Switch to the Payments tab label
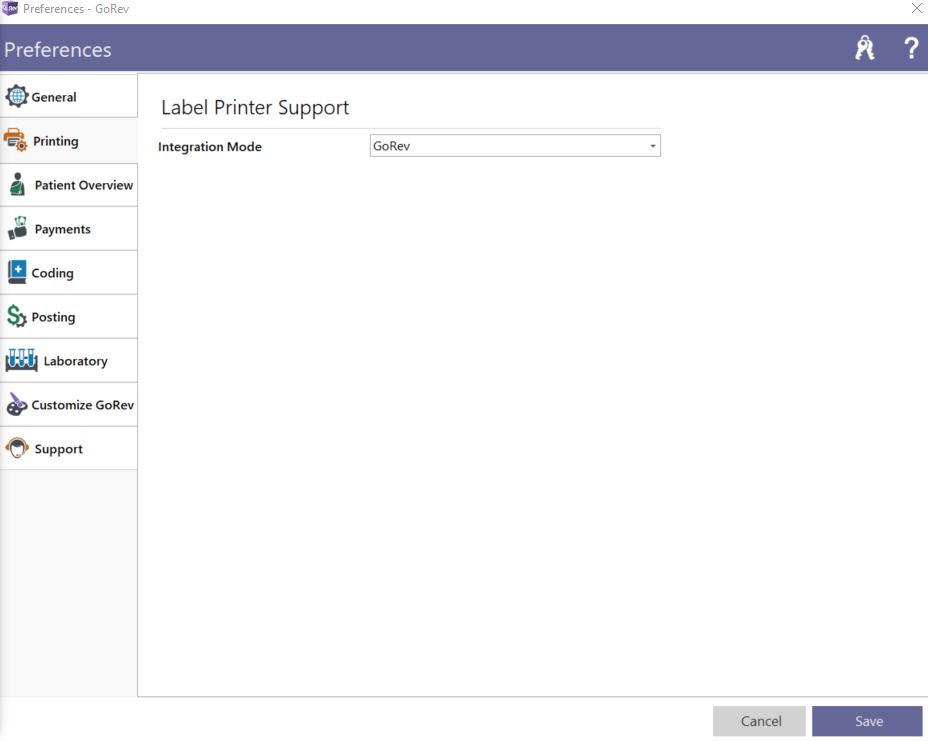Screen dimensions: 928x741 click(63, 229)
